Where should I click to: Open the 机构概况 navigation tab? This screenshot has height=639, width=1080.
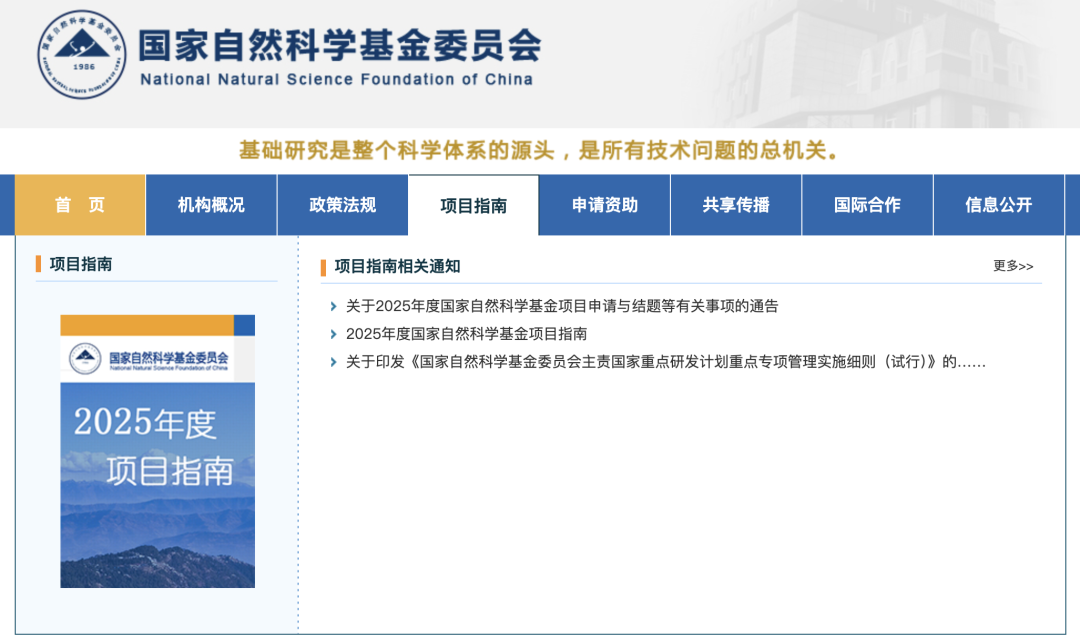click(211, 205)
